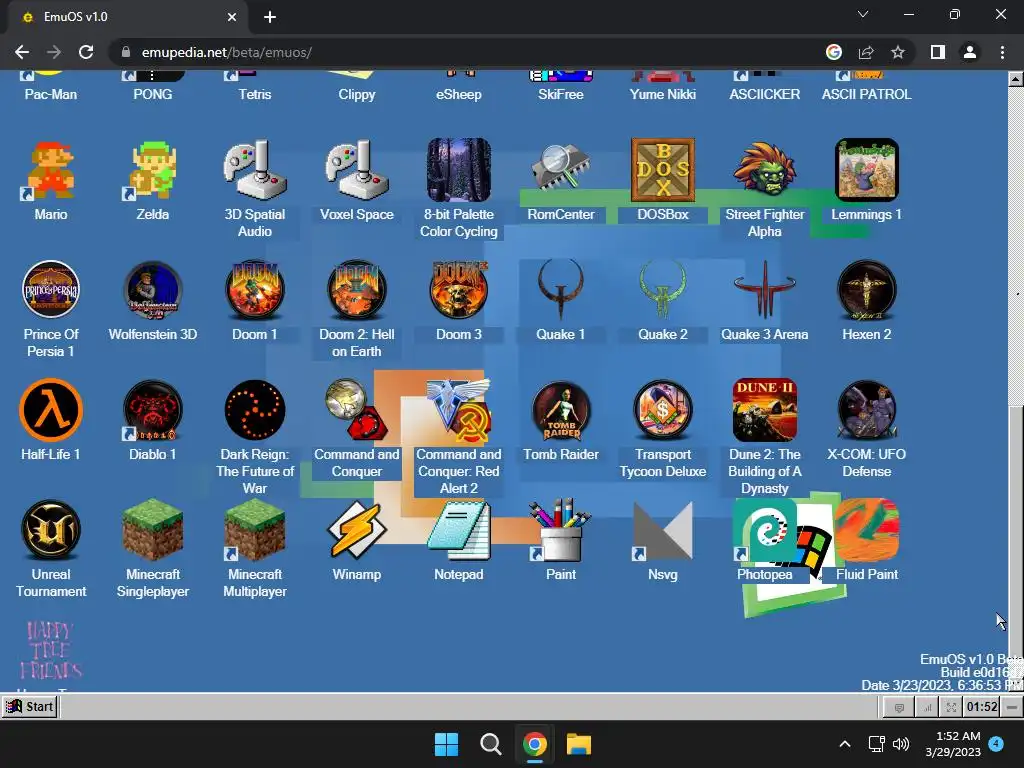Launch the Winamp lightning icon
Screen dimensions: 1024x768
tap(357, 531)
